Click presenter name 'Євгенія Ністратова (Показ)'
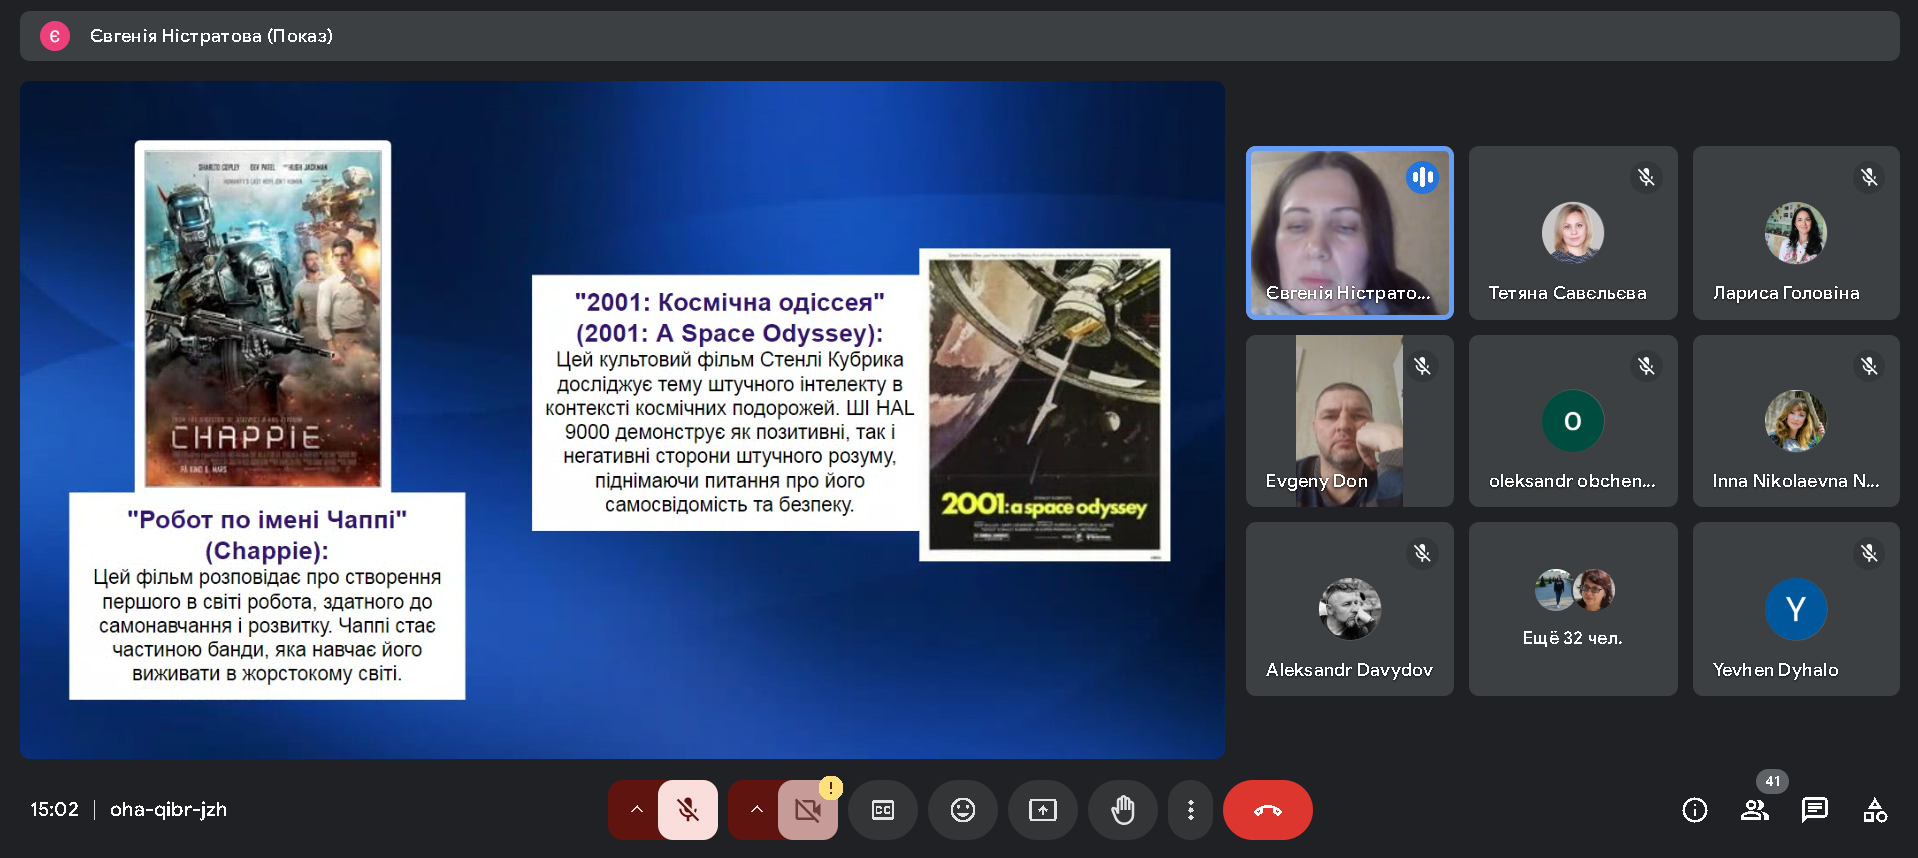 pyautogui.click(x=211, y=36)
